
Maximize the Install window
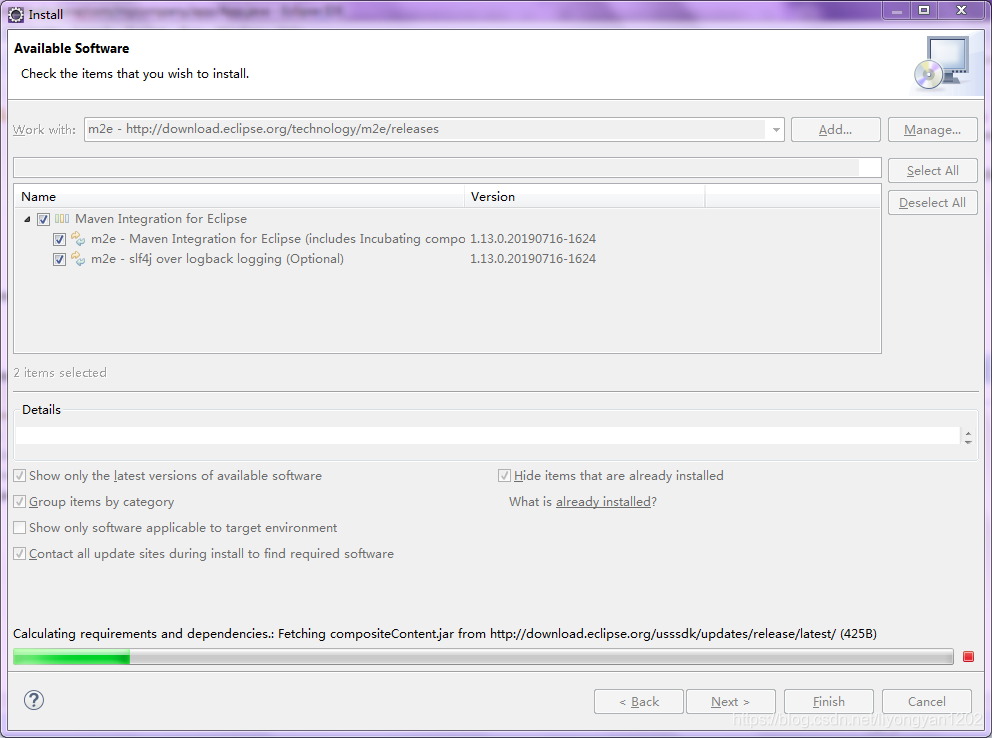click(924, 10)
